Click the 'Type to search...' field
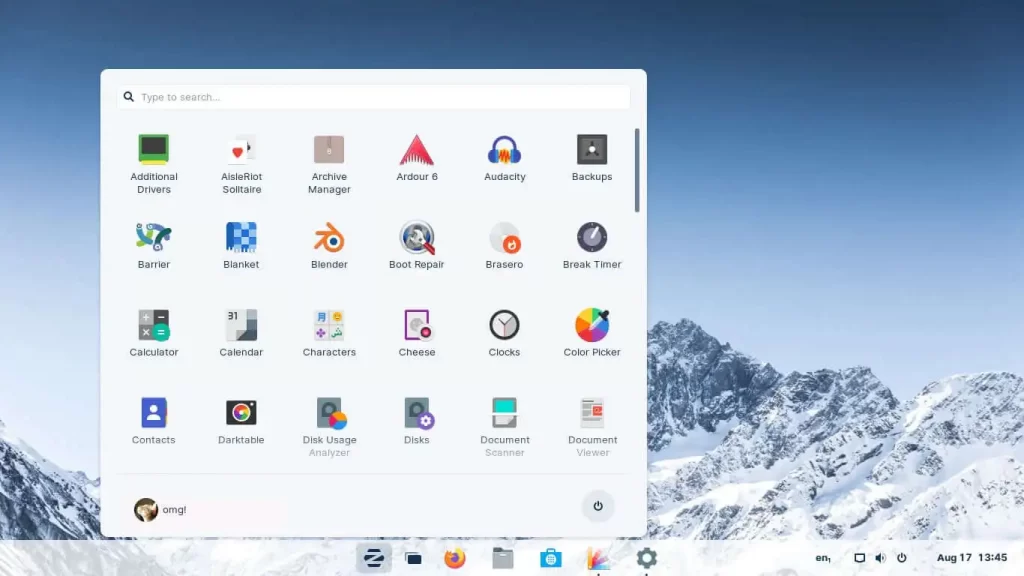Image resolution: width=1024 pixels, height=576 pixels. 374,97
